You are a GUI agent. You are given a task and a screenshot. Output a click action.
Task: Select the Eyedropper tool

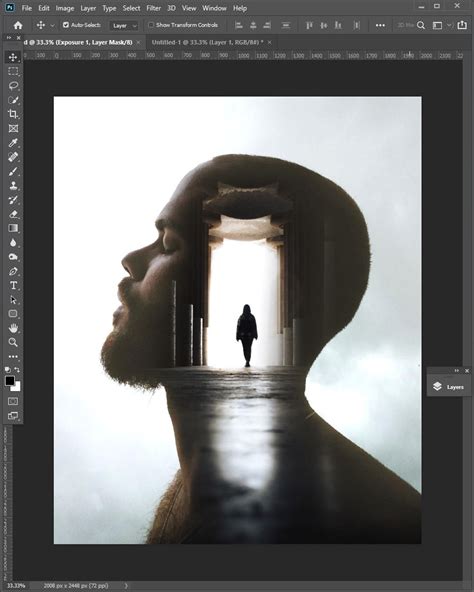click(13, 143)
